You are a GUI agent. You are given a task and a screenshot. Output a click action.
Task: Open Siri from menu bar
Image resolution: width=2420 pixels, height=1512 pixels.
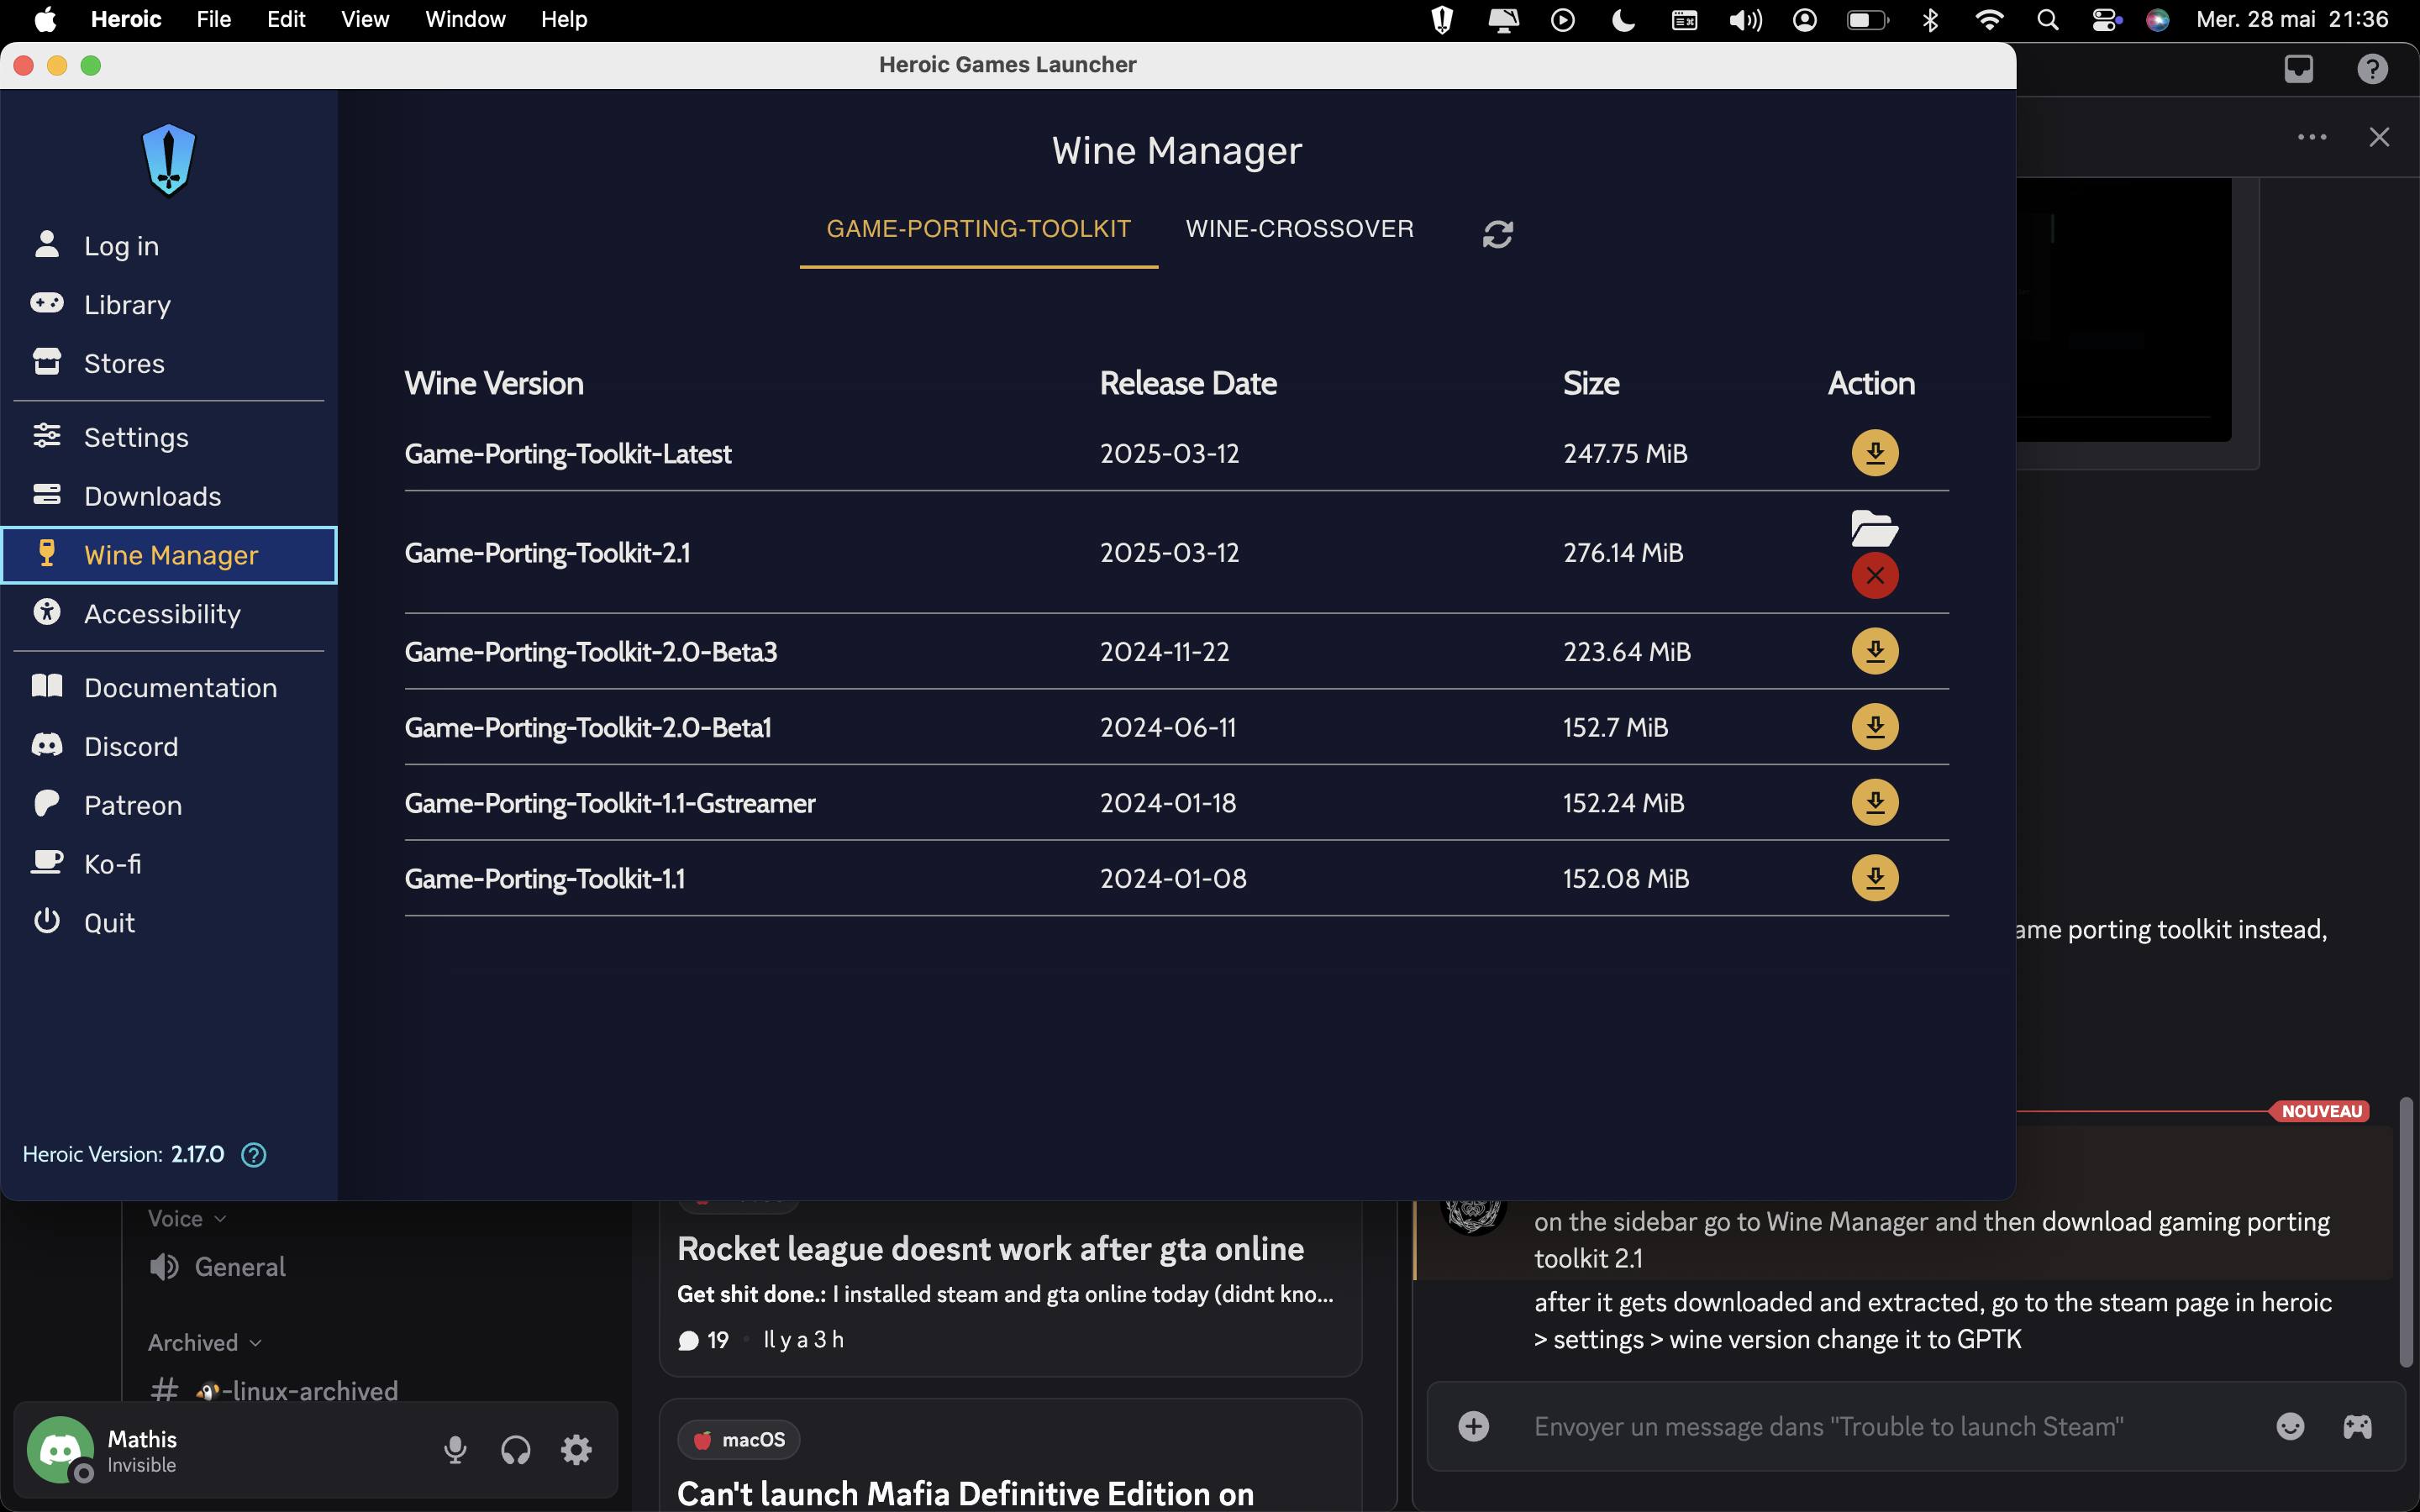point(2157,20)
